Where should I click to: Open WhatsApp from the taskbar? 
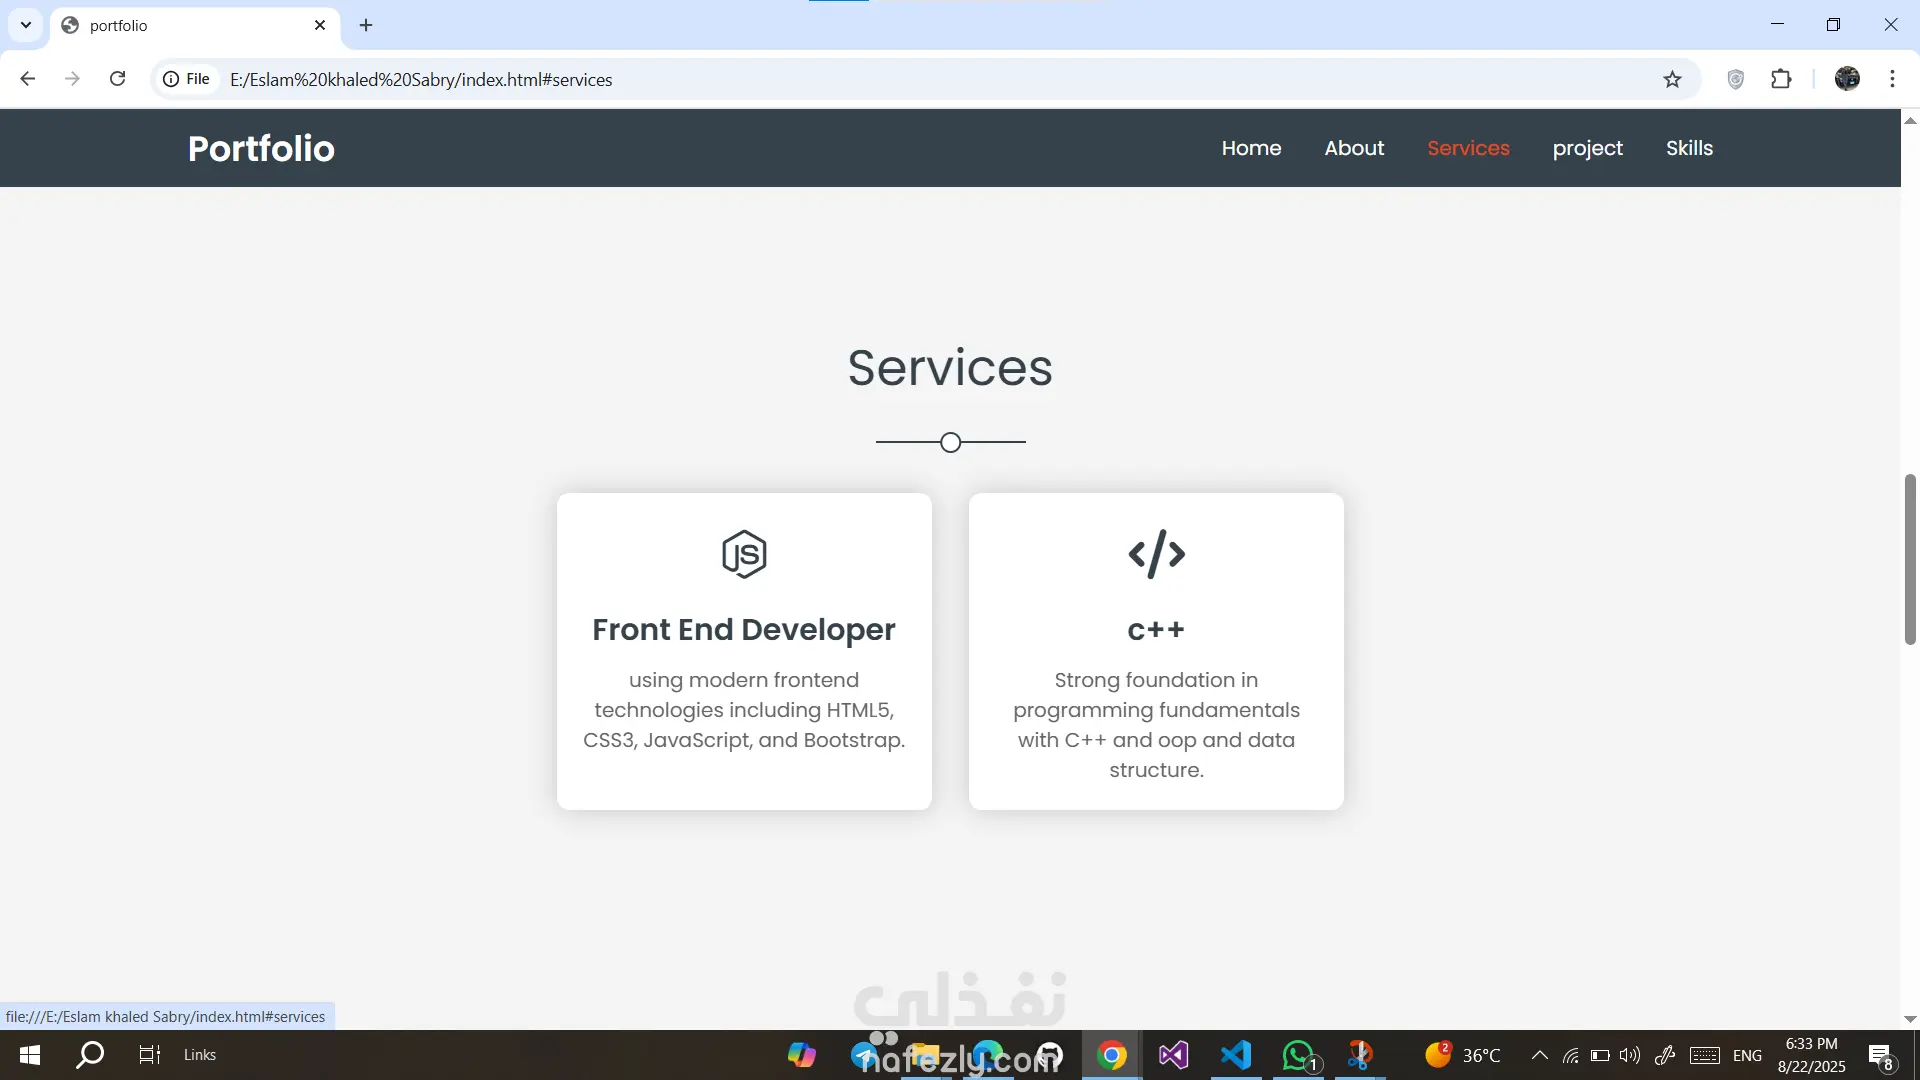click(x=1298, y=1055)
